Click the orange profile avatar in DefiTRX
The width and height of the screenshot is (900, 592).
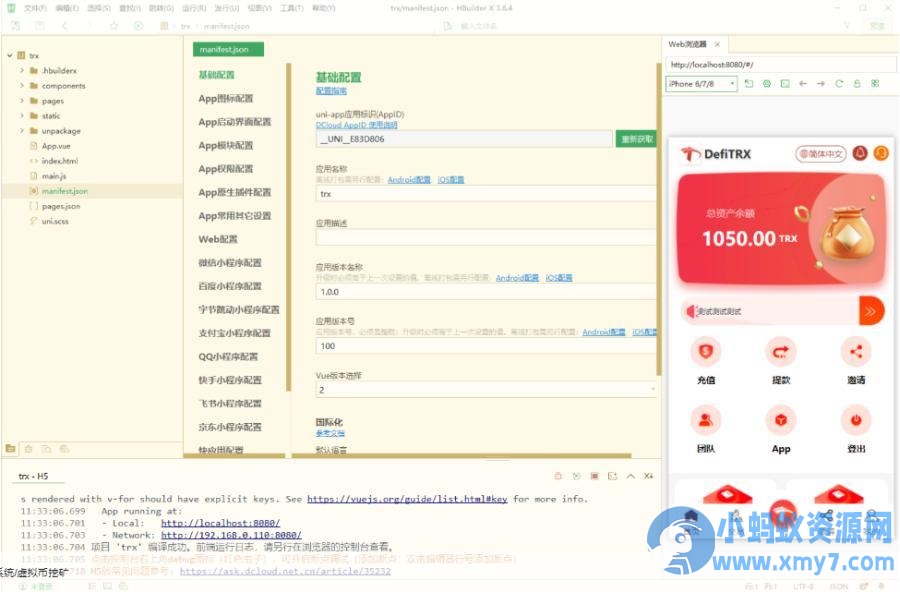pos(881,153)
